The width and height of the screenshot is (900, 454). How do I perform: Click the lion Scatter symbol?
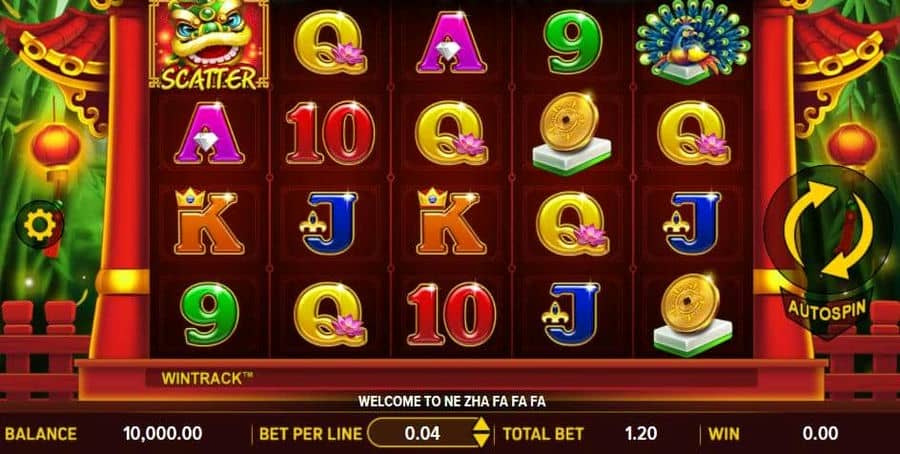[x=209, y=44]
